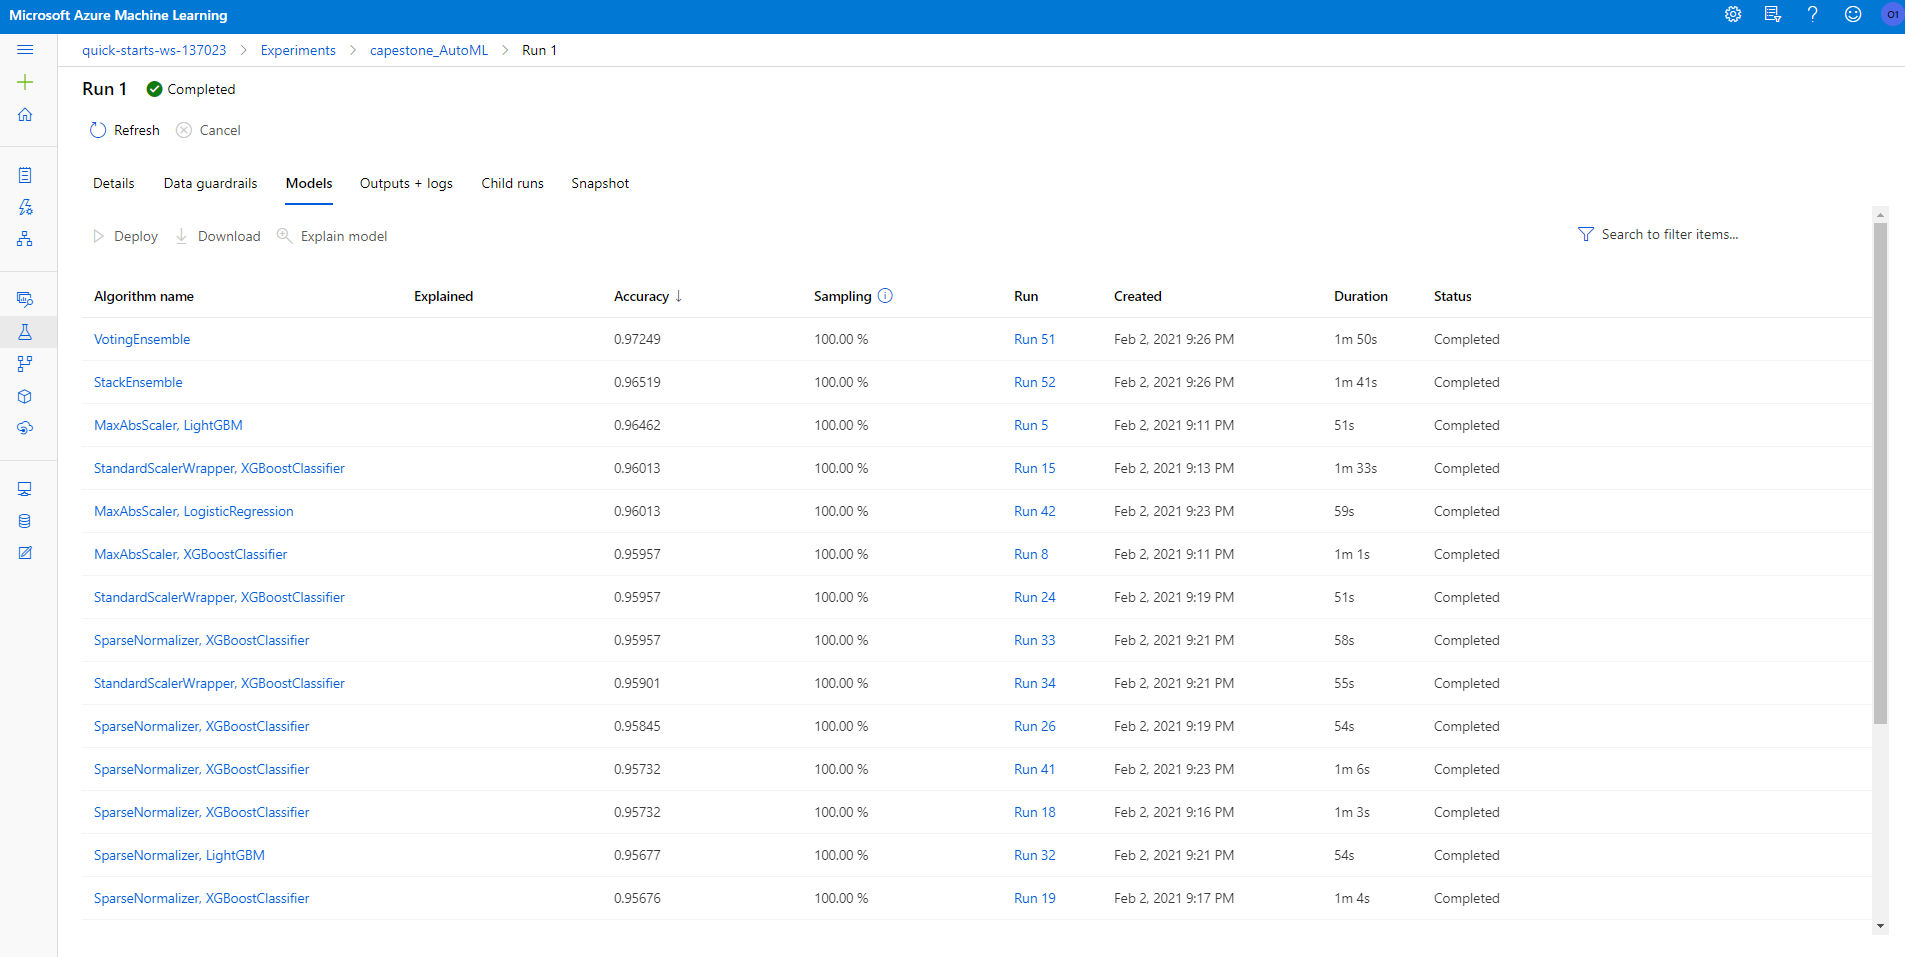
Task: Open the hamburger navigation menu
Action: (x=25, y=50)
